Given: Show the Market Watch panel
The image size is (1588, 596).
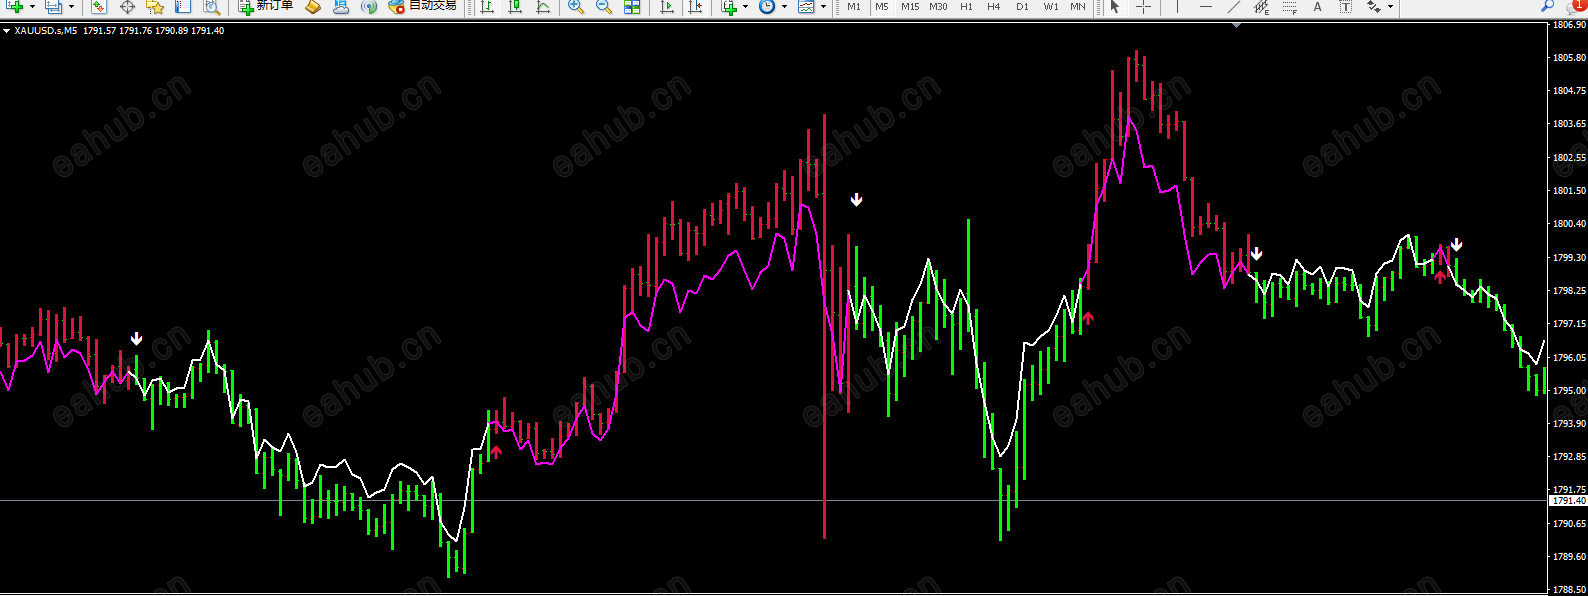Looking at the screenshot, I should click(99, 6).
